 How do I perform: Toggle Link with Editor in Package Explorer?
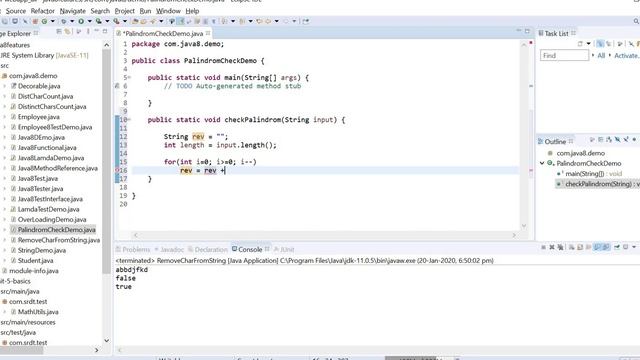click(67, 31)
